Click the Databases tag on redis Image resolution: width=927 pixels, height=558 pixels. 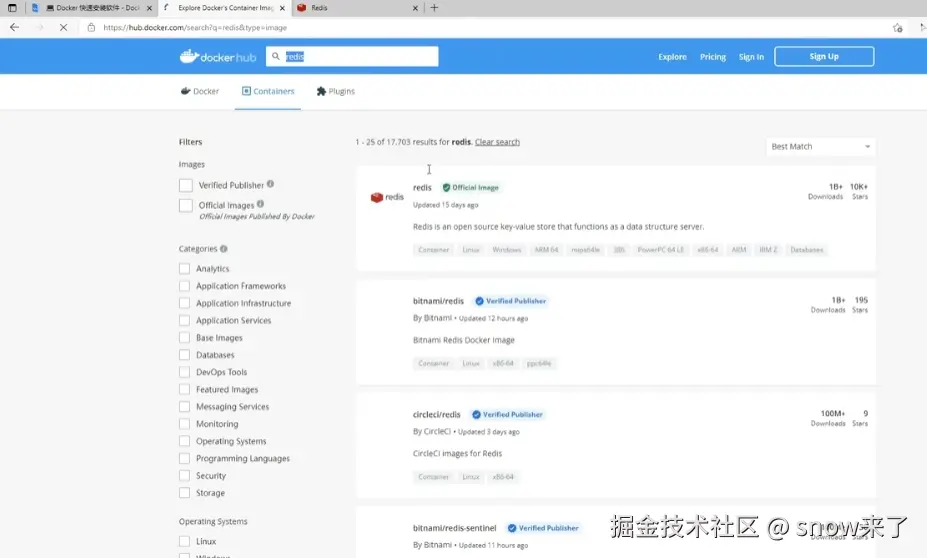pos(806,249)
